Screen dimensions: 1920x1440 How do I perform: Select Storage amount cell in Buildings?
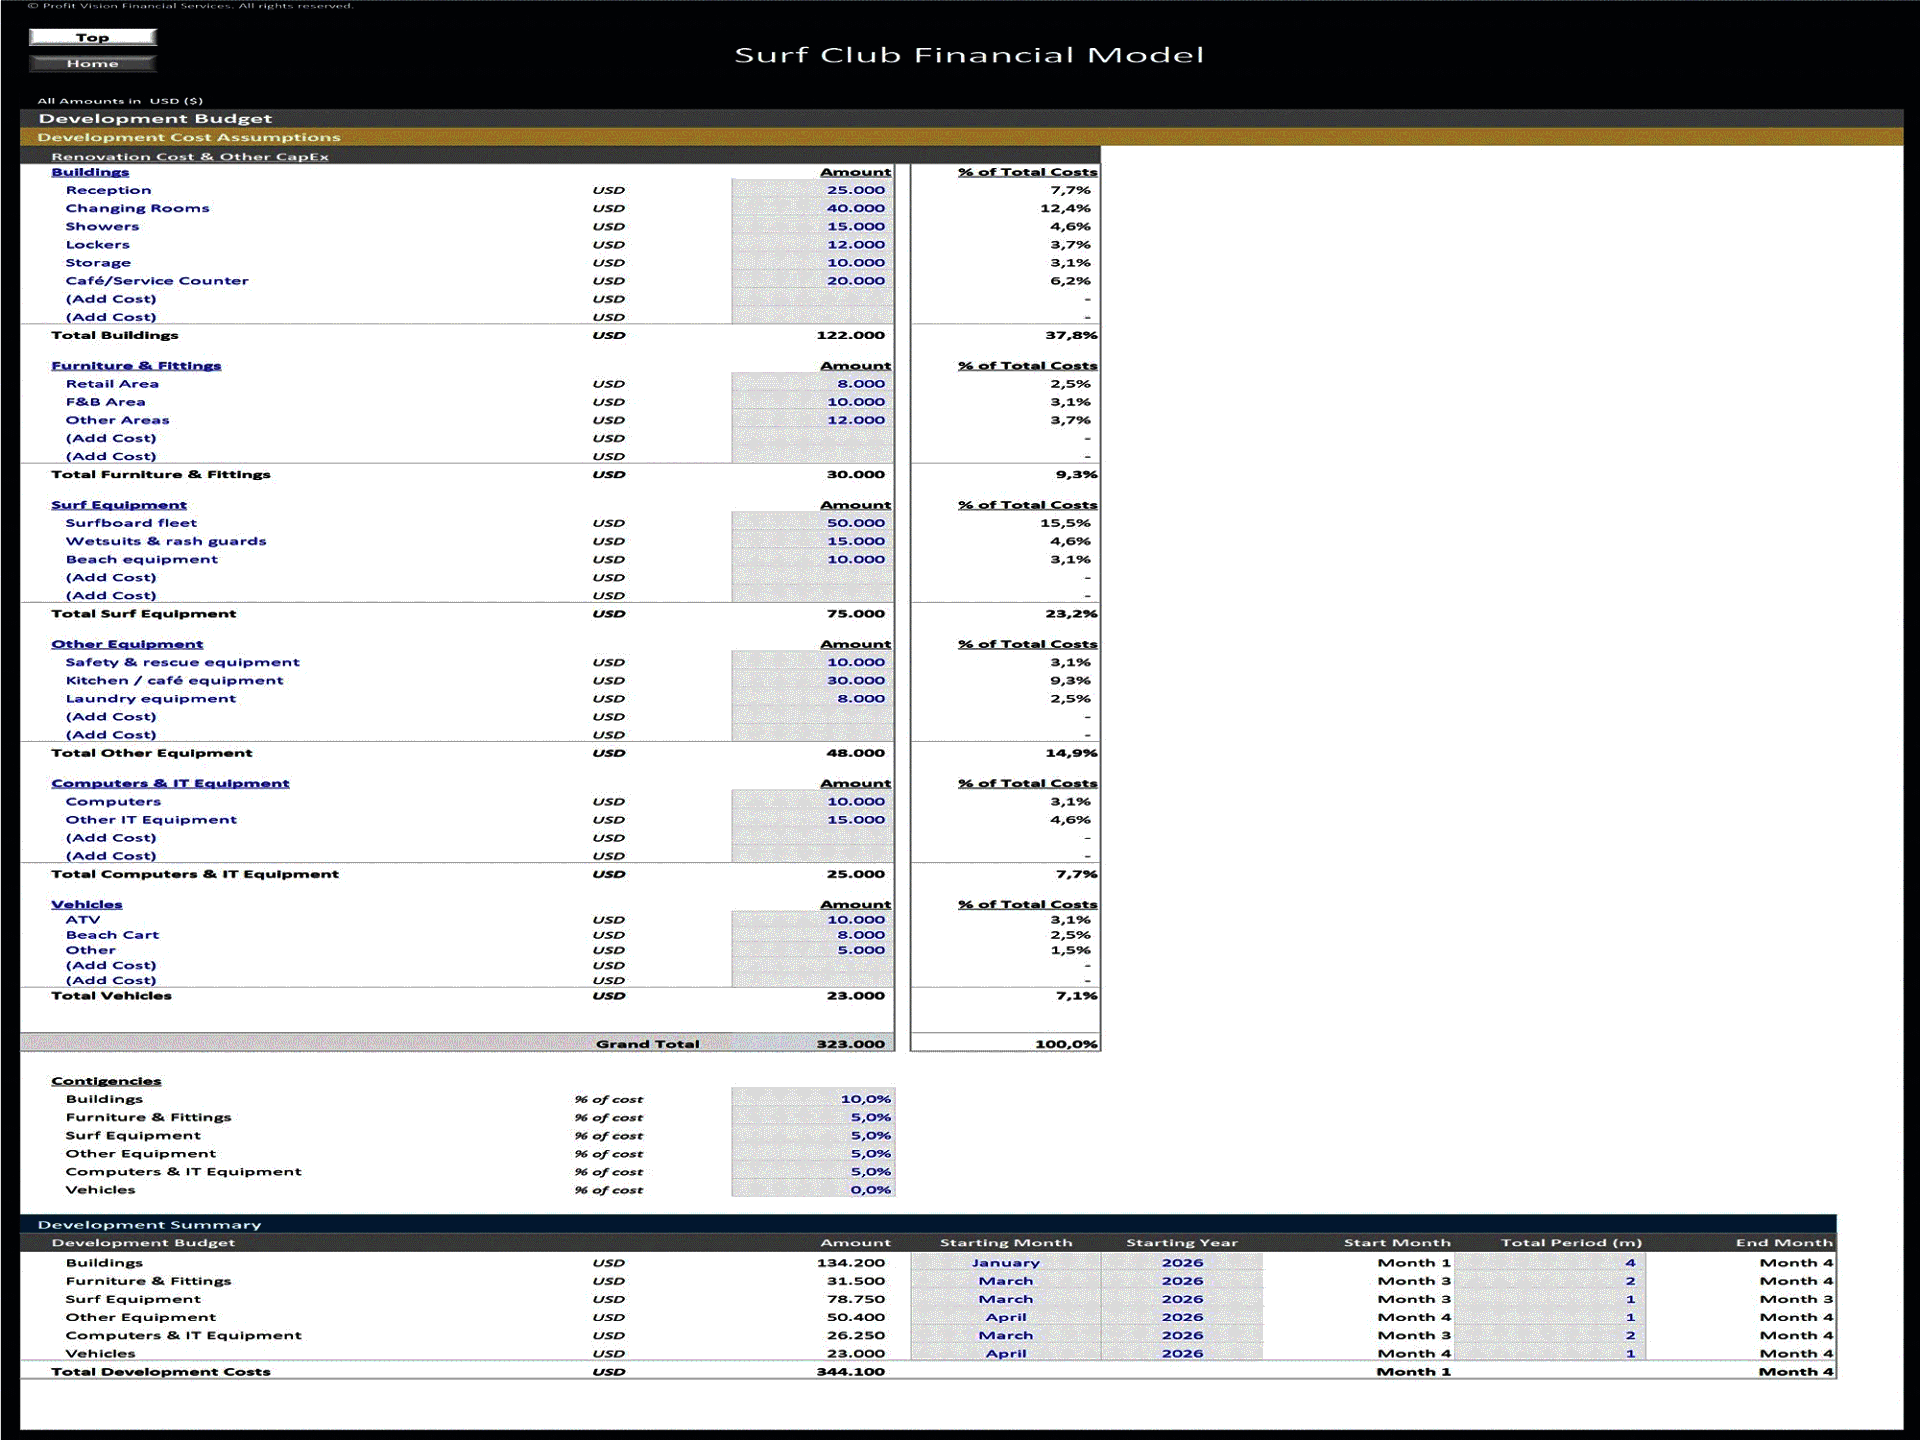pos(813,263)
